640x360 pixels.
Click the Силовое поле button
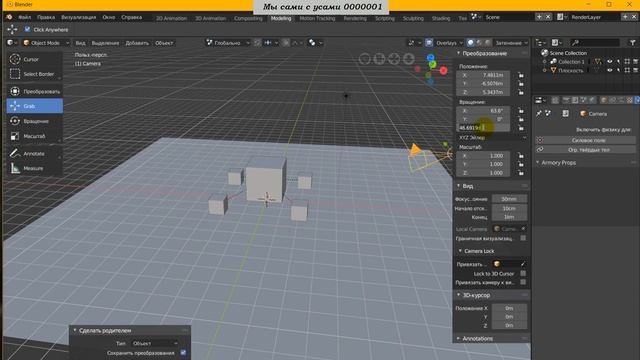click(586, 140)
